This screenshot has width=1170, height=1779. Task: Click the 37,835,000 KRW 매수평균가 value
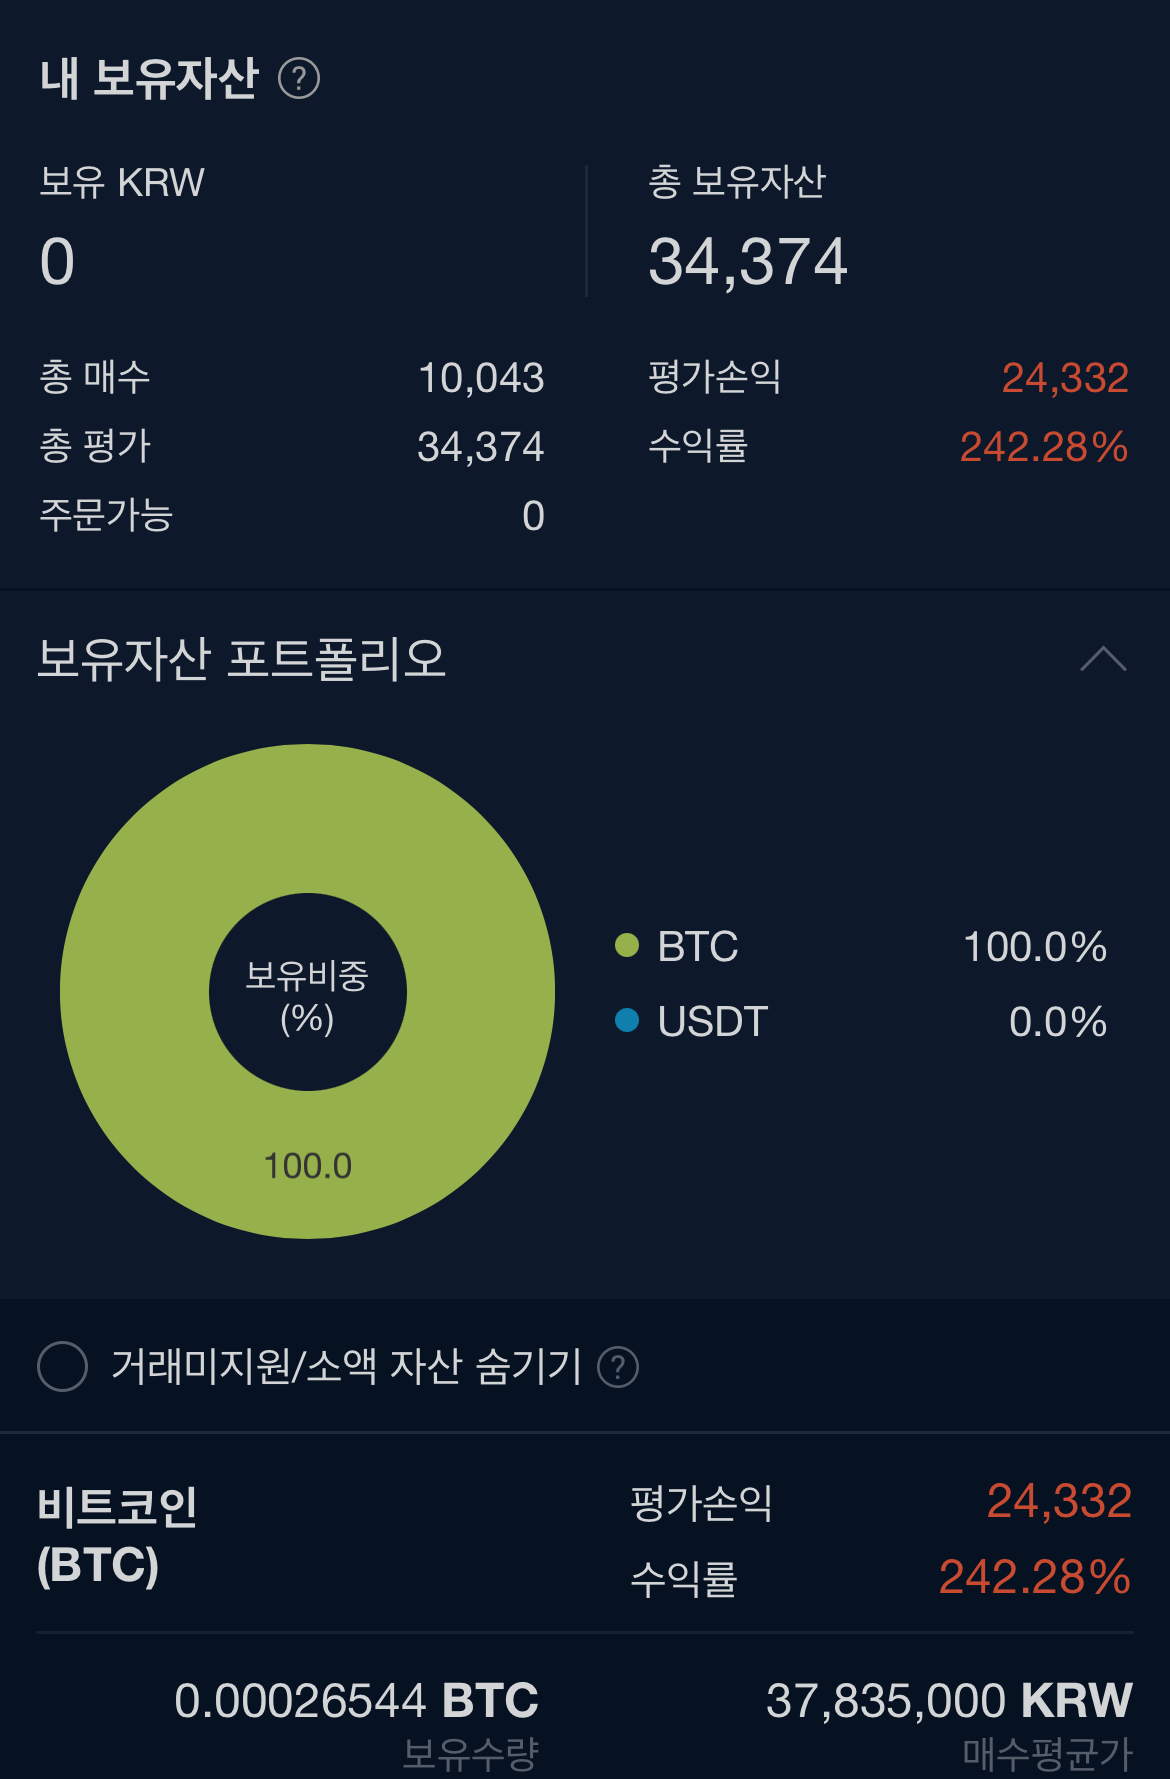point(949,1700)
